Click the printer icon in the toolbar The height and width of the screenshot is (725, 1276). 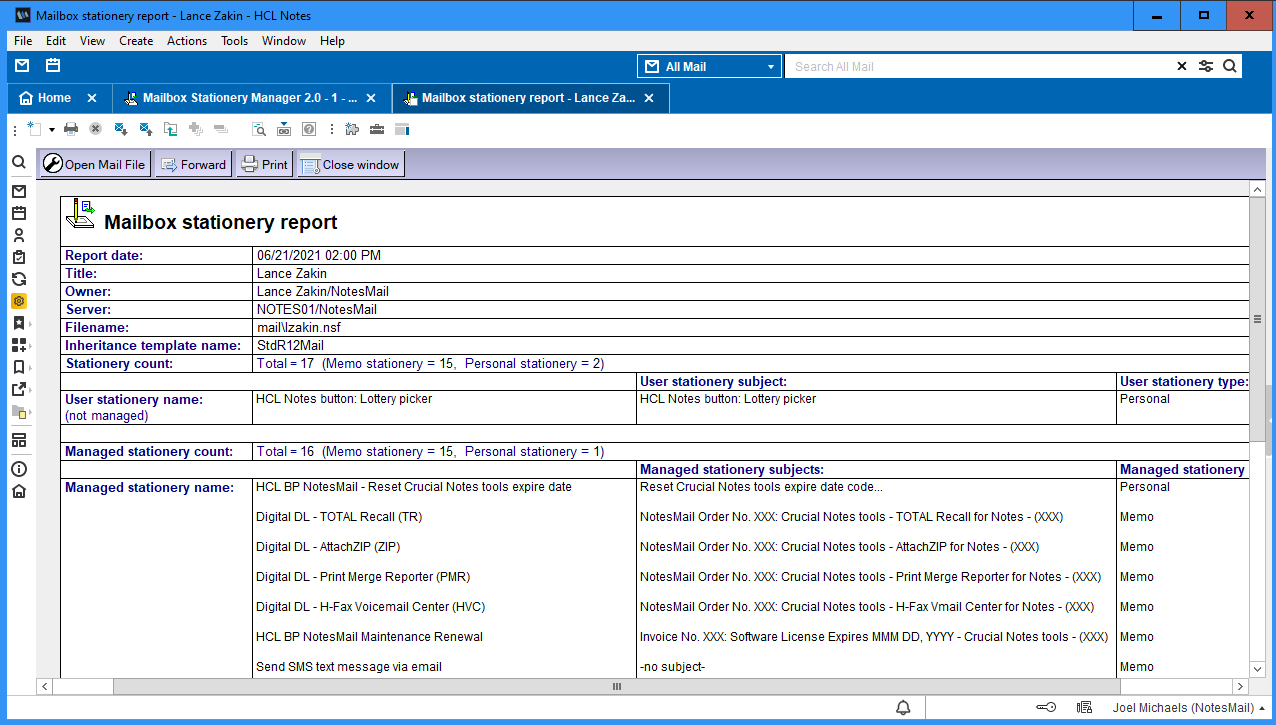click(x=71, y=129)
